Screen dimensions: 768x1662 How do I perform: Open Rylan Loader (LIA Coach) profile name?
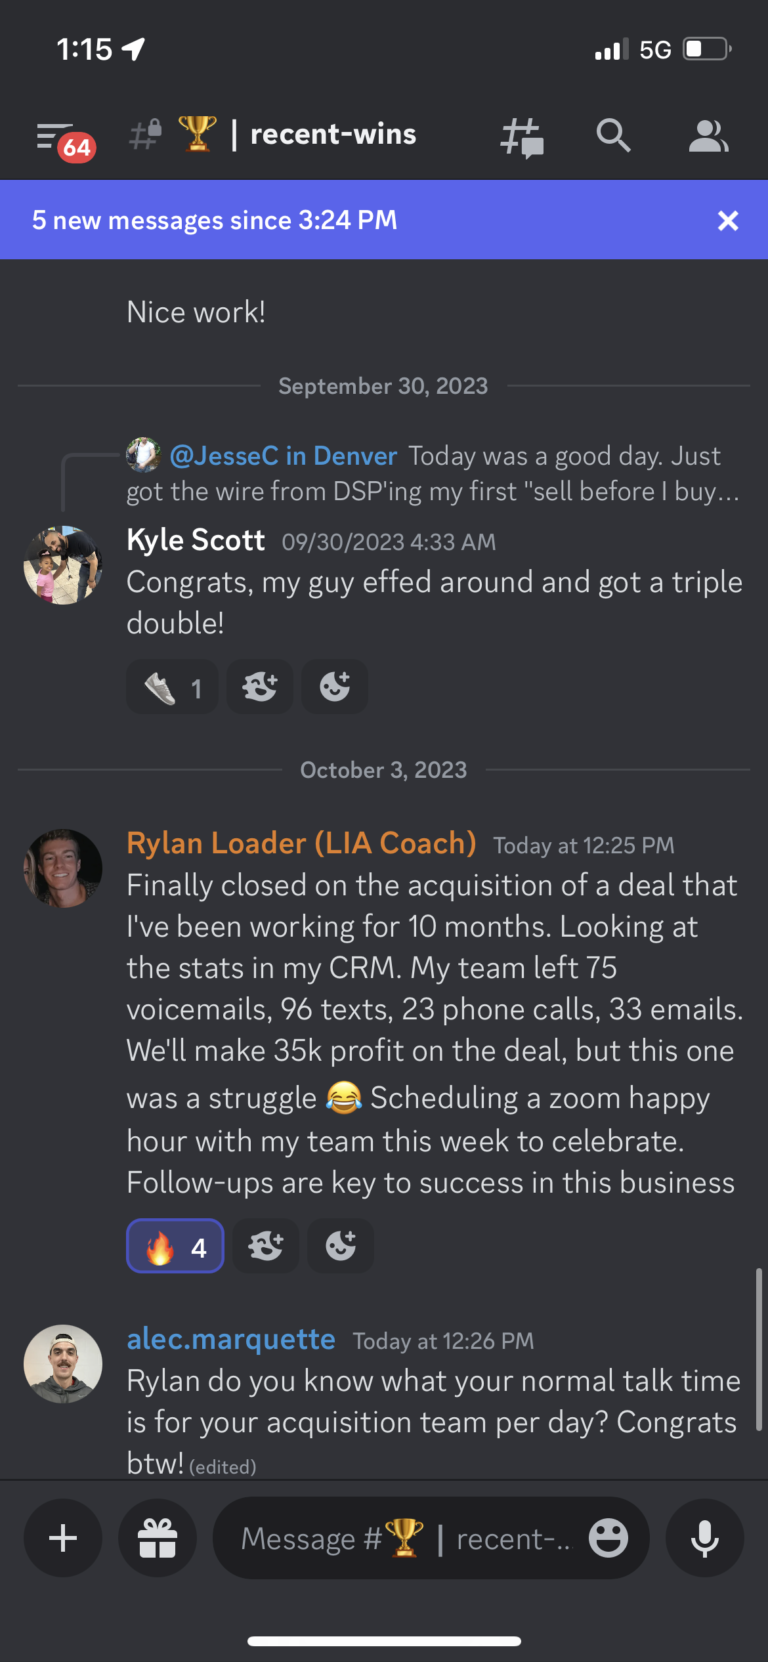pyautogui.click(x=301, y=844)
